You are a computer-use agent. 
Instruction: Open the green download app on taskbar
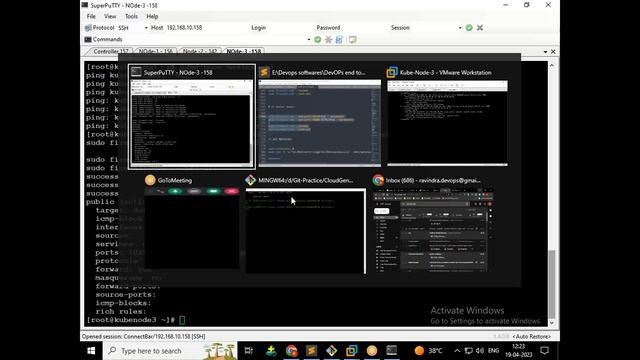pyautogui.click(x=271, y=351)
